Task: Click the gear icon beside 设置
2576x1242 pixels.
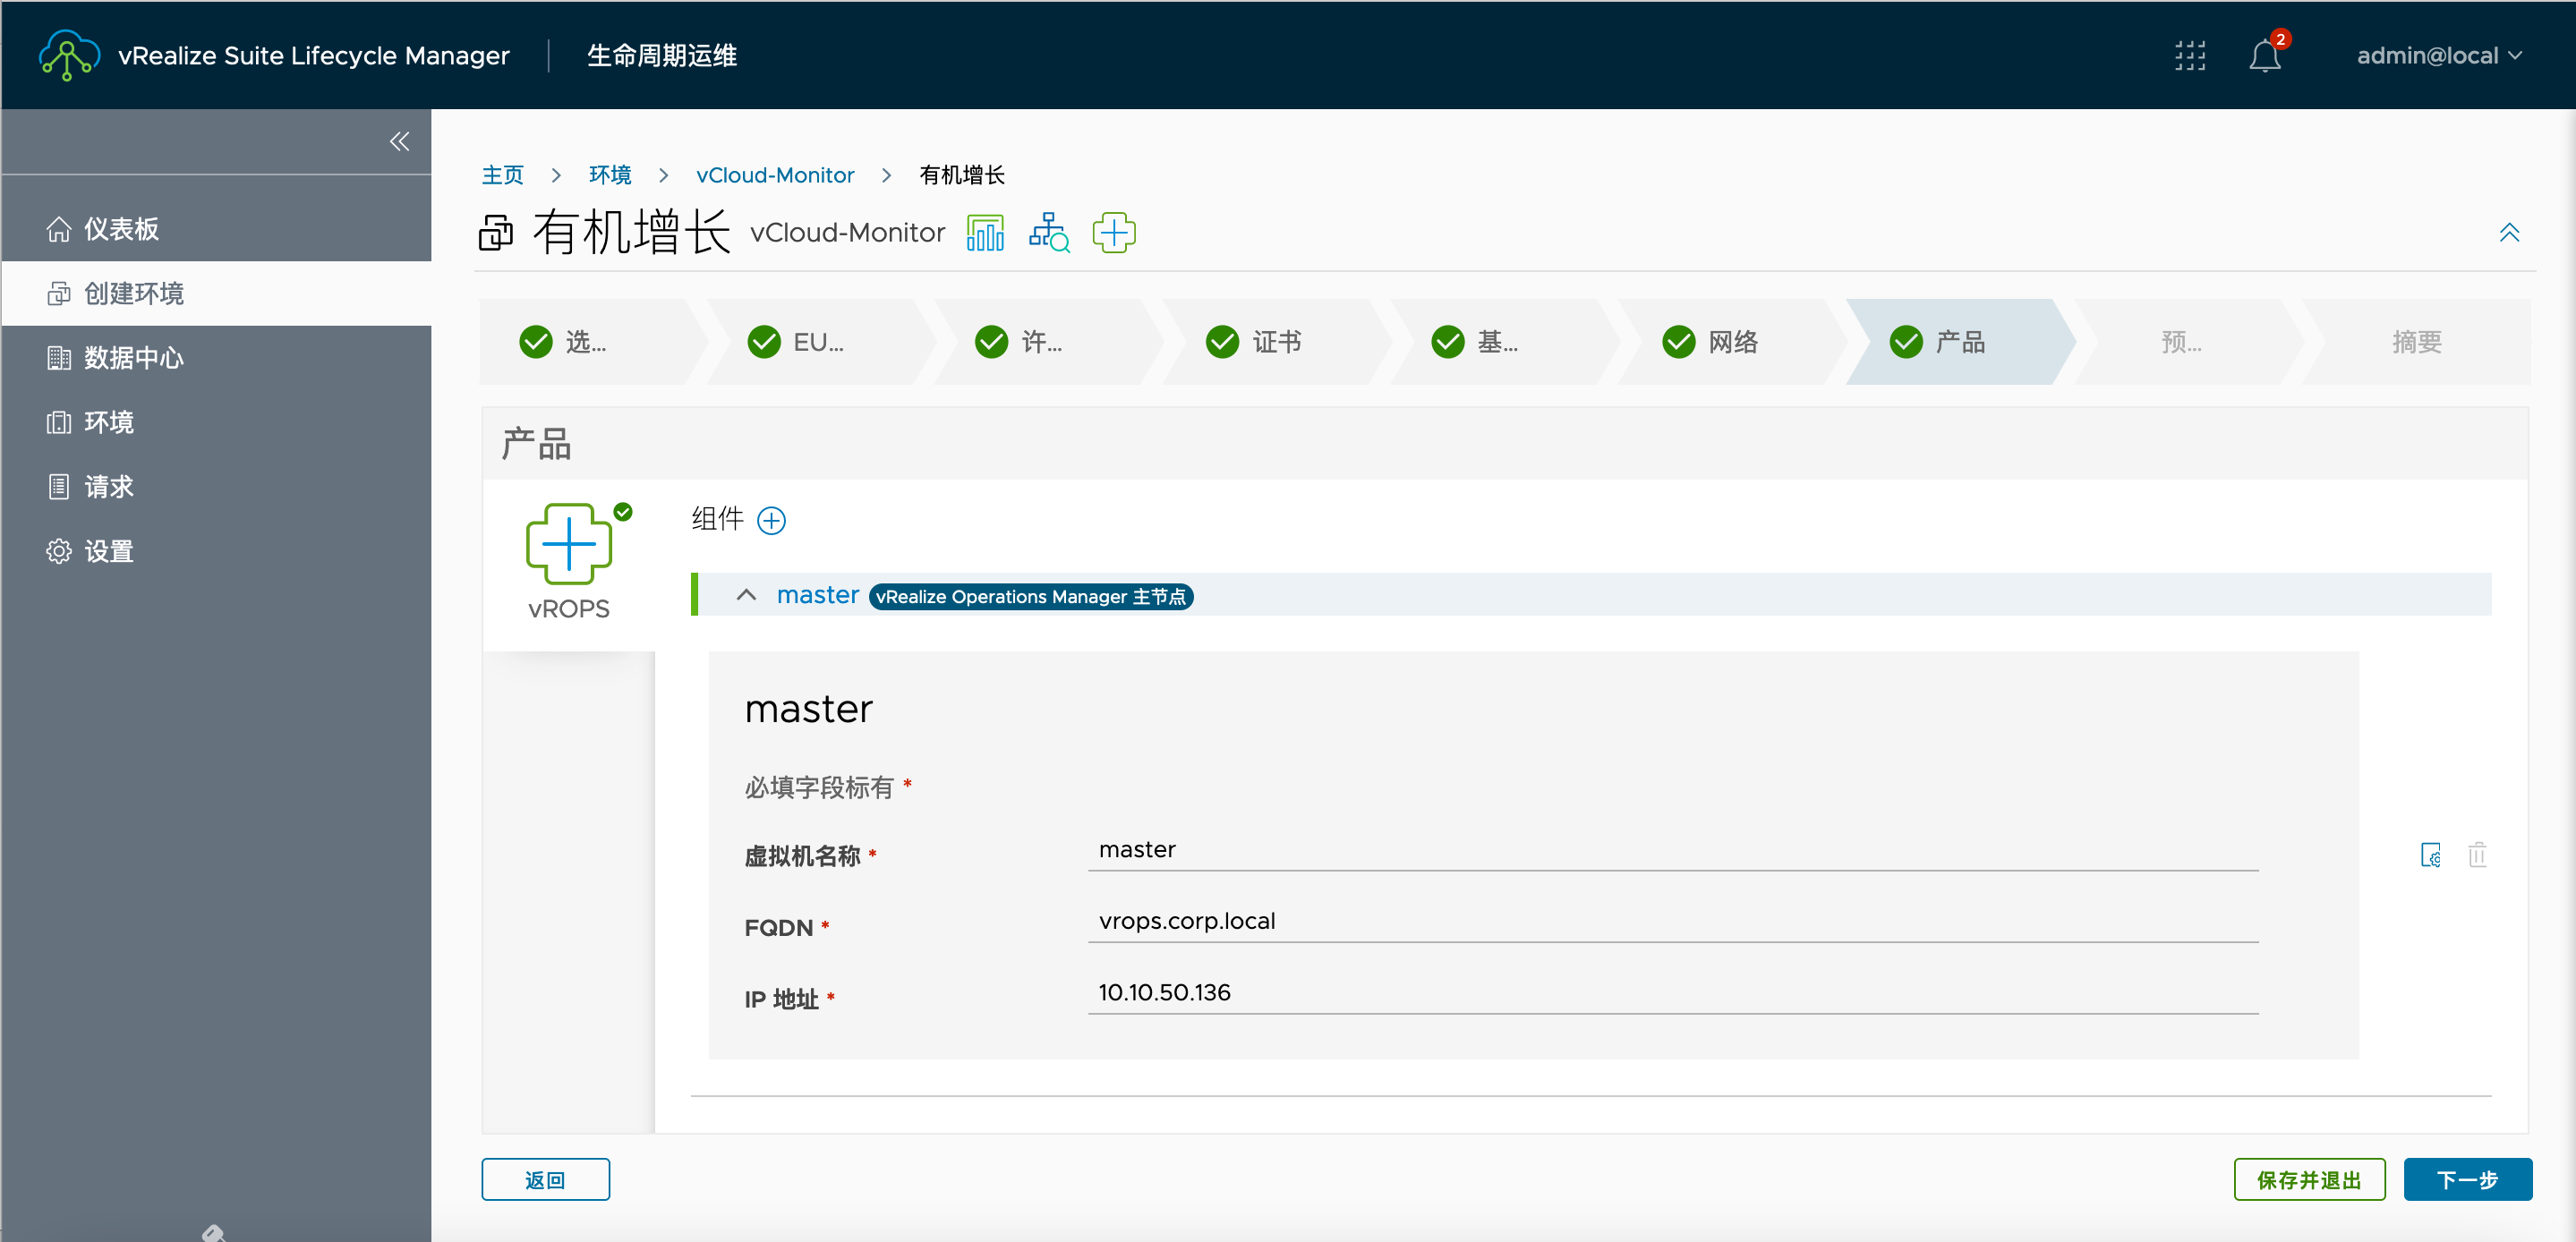Action: pos(59,551)
